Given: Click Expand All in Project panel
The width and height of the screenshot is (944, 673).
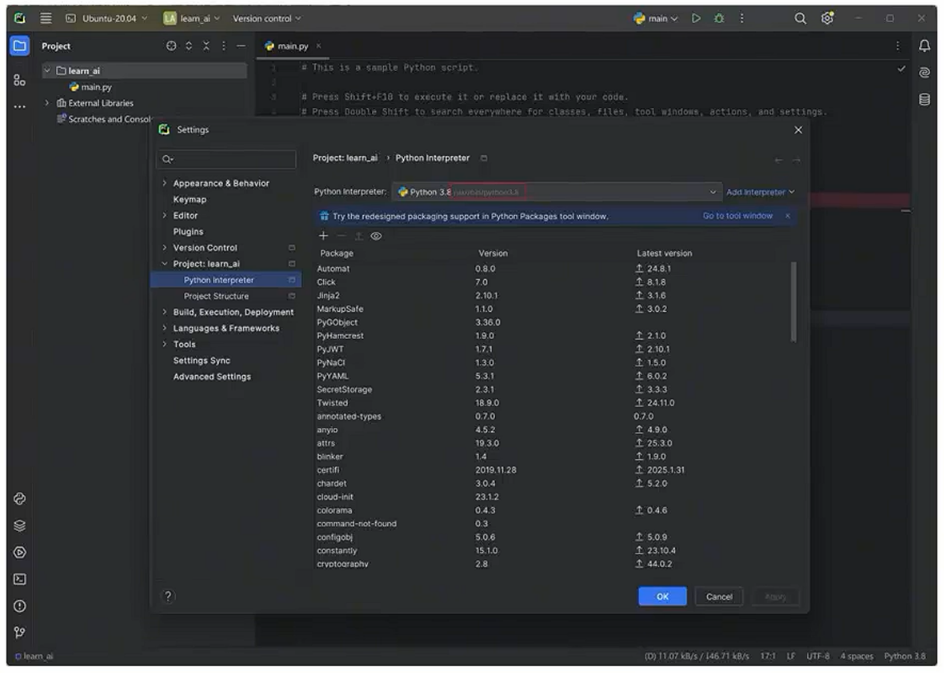Looking at the screenshot, I should tap(188, 46).
